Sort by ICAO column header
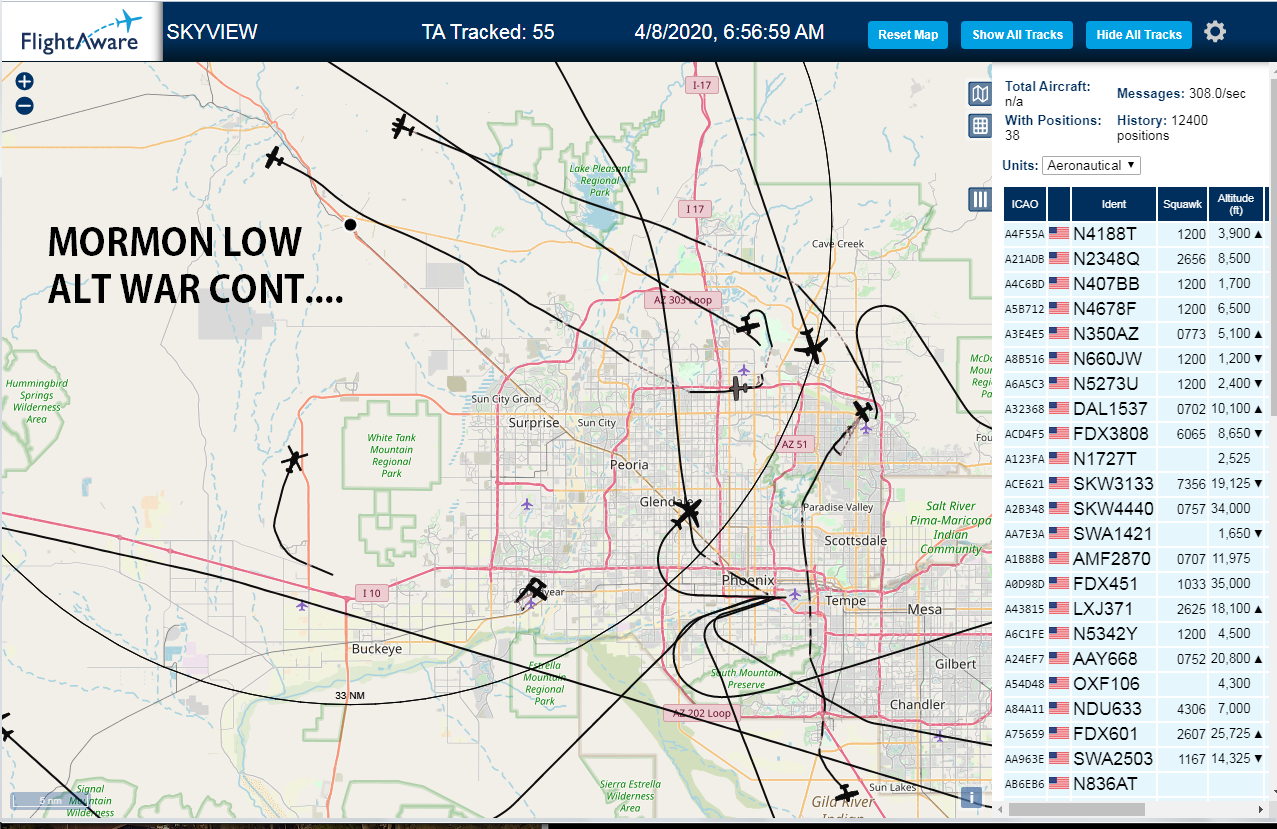The width and height of the screenshot is (1277, 829). pos(1025,204)
